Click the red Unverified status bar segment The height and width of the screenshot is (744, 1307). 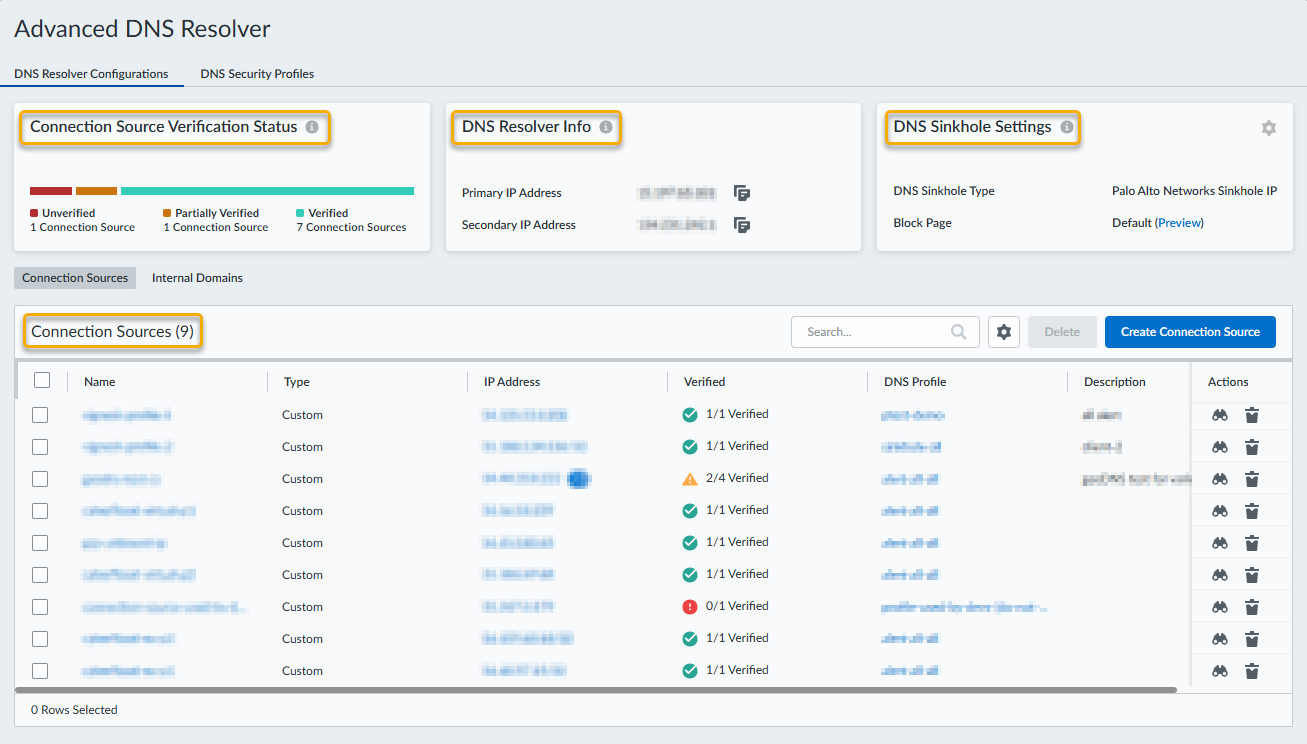click(x=50, y=191)
